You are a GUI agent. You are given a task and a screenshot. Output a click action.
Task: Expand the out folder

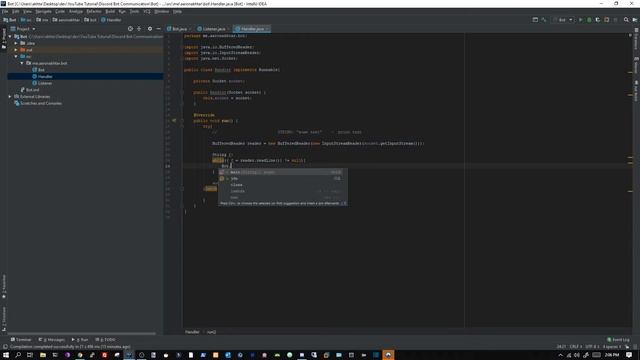[16, 50]
